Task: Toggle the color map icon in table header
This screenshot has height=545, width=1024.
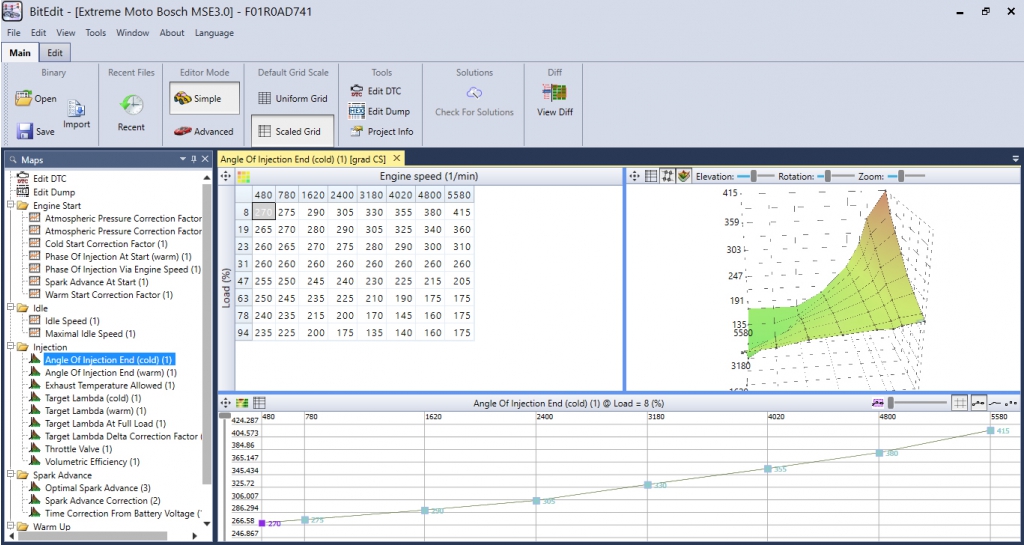Action: pos(243,176)
